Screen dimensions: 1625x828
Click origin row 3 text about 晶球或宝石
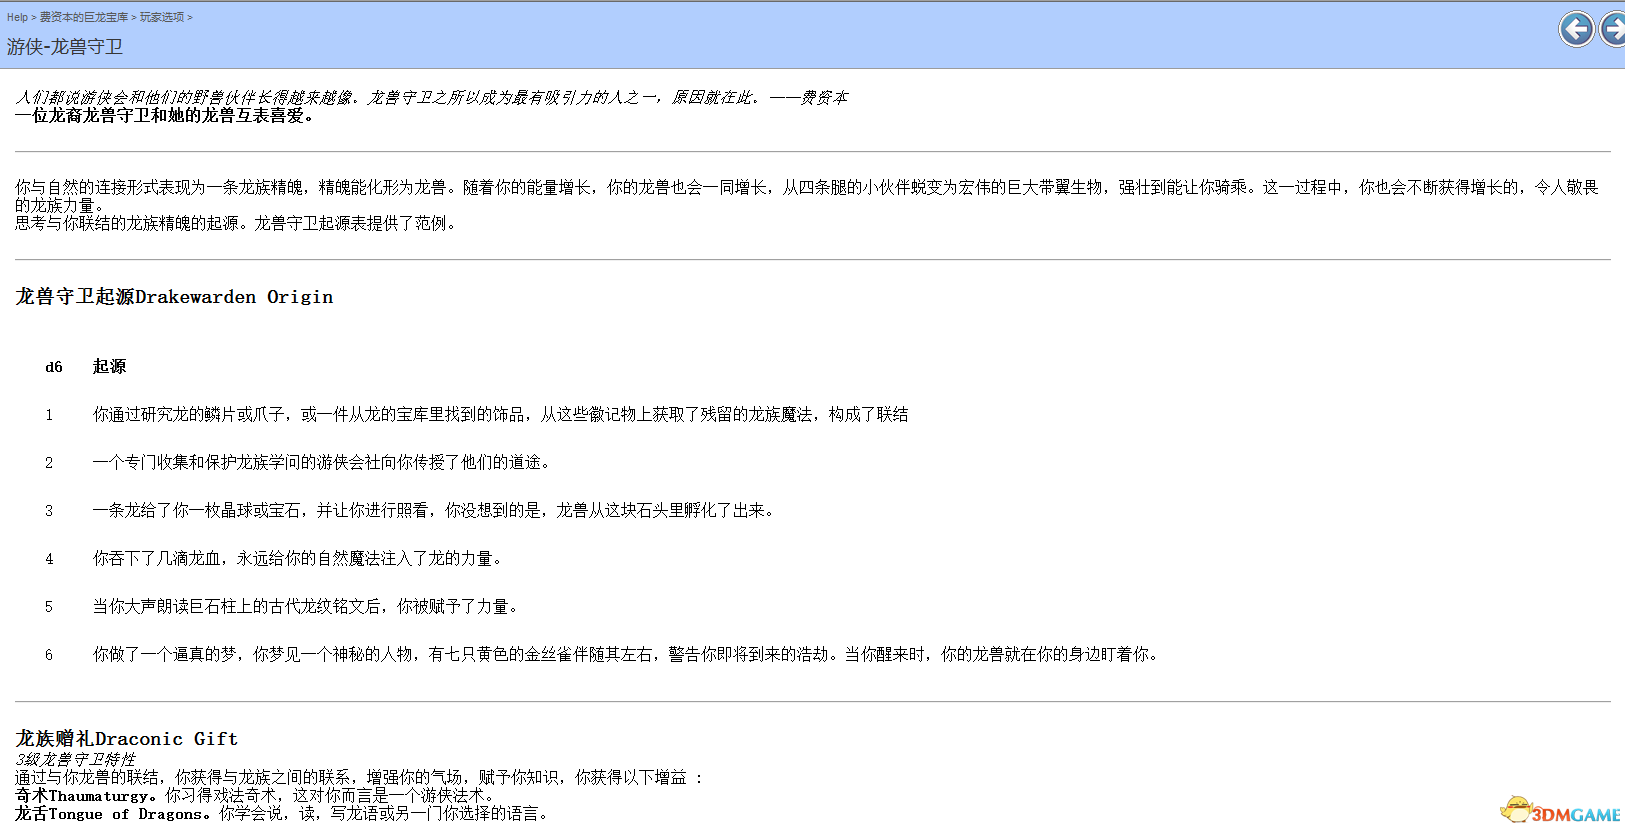[434, 511]
